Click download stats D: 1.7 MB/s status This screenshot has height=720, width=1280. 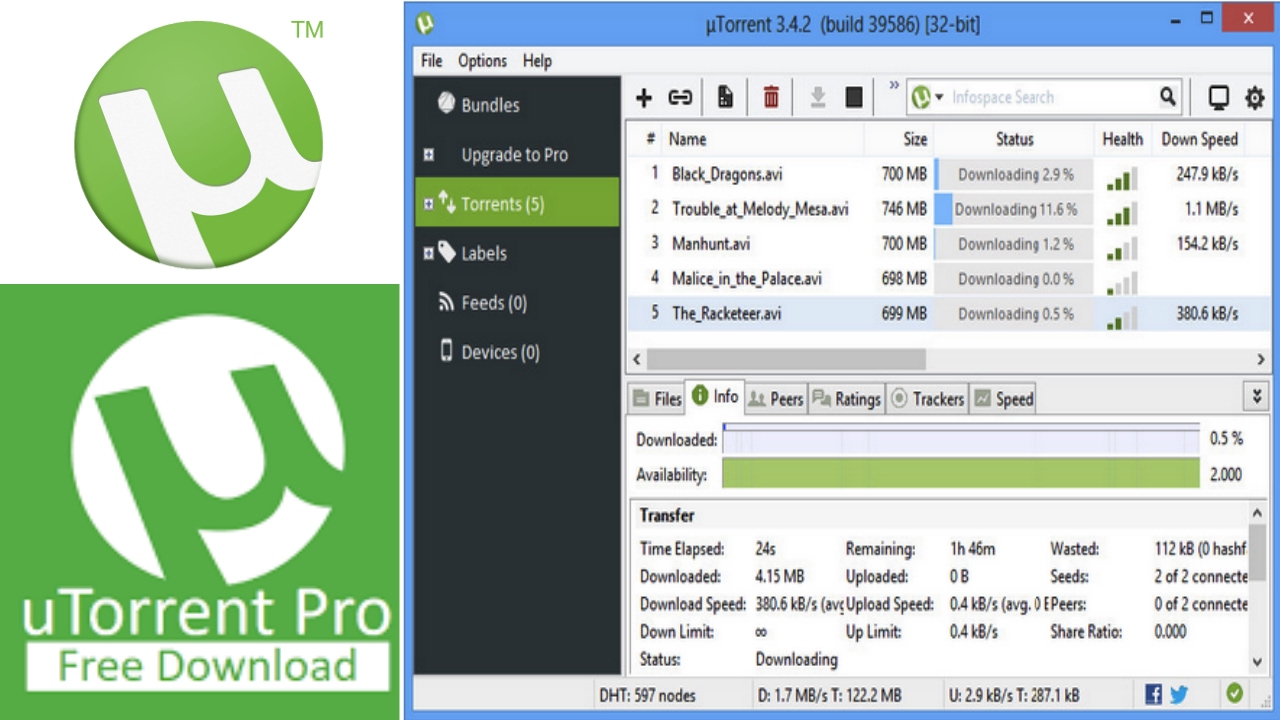pyautogui.click(x=832, y=695)
